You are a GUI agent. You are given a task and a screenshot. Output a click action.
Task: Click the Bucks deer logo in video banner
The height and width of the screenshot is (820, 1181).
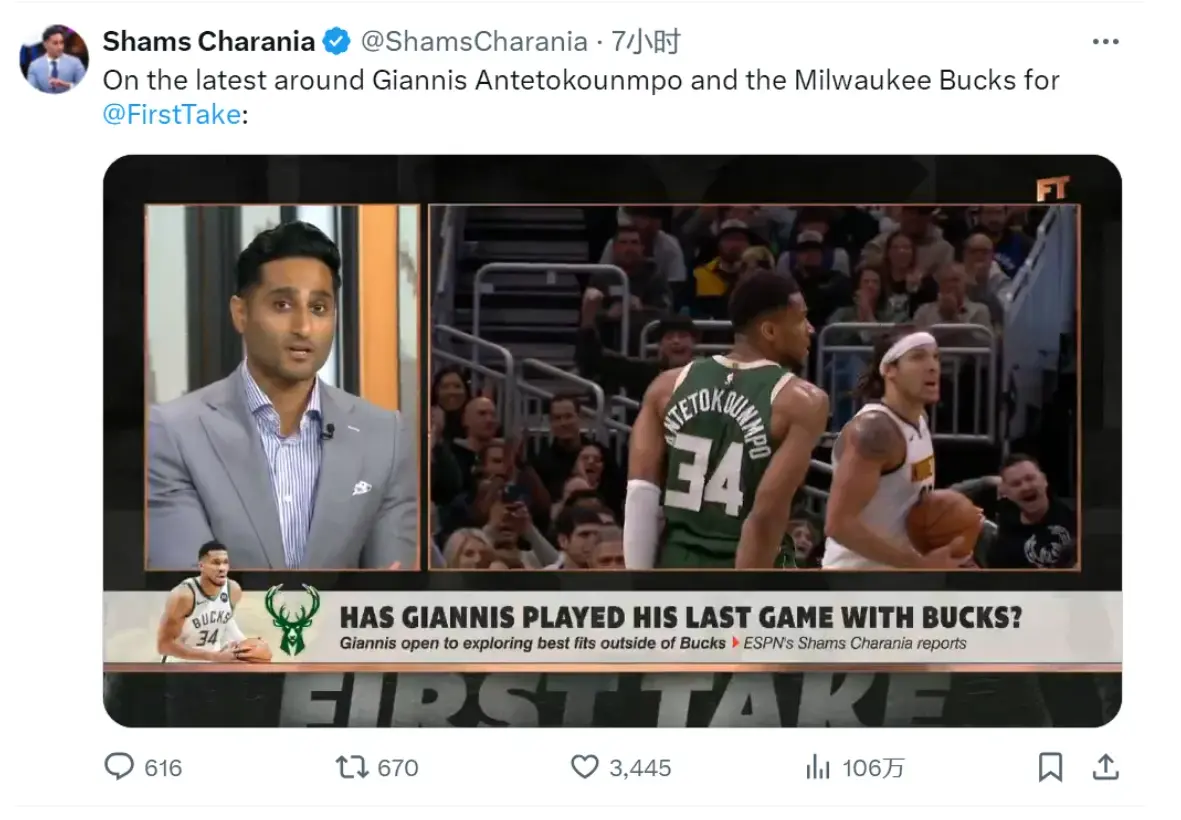coord(292,620)
